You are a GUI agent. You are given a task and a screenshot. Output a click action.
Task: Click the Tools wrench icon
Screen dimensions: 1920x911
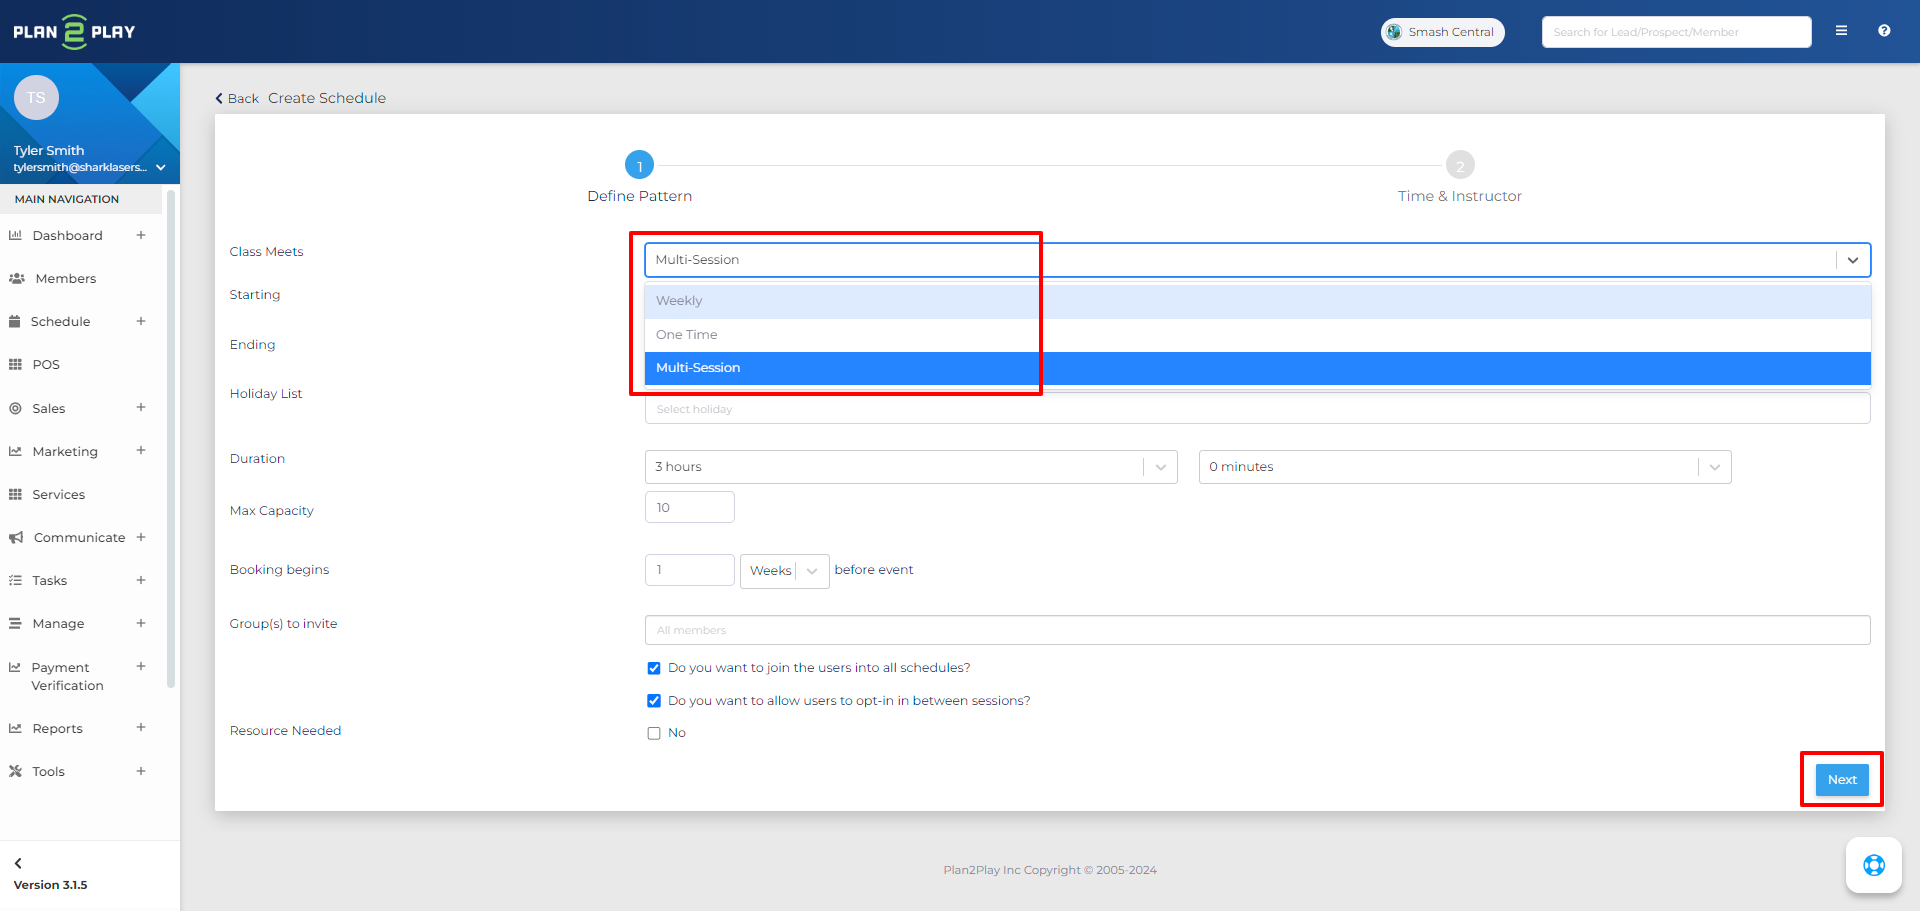[15, 771]
